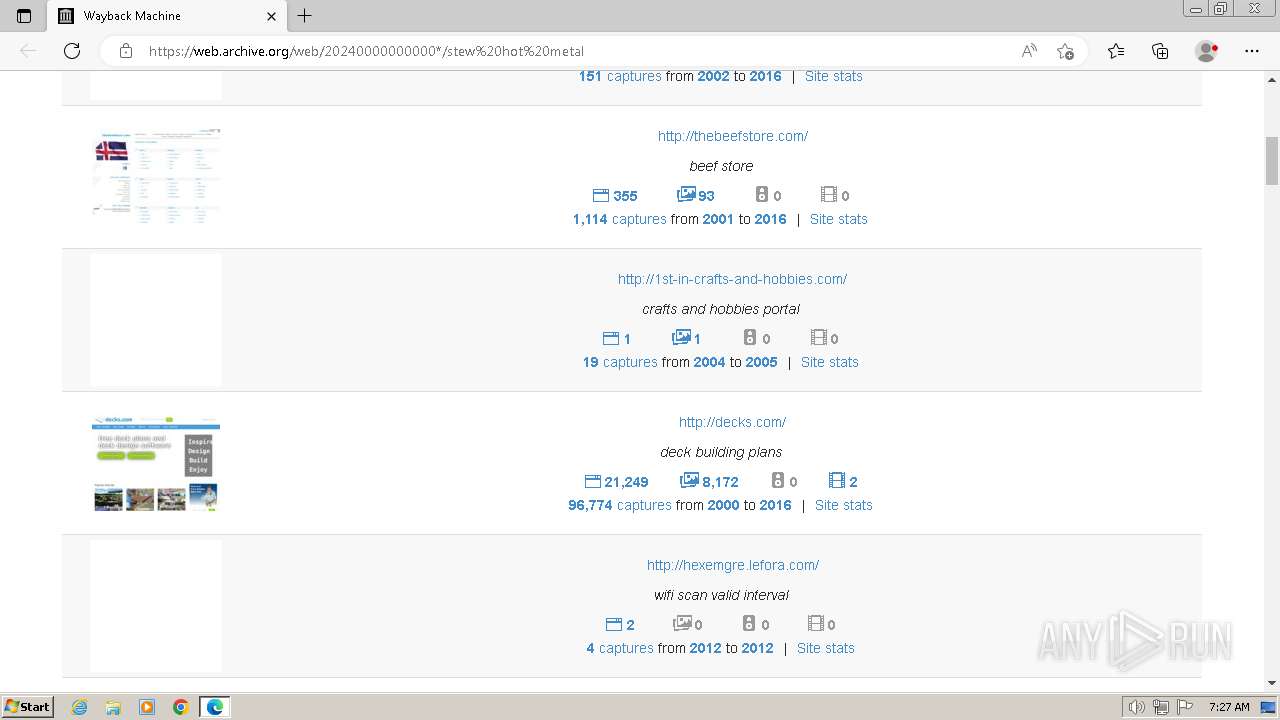
Task: Open a new browser tab
Action: pyautogui.click(x=305, y=16)
